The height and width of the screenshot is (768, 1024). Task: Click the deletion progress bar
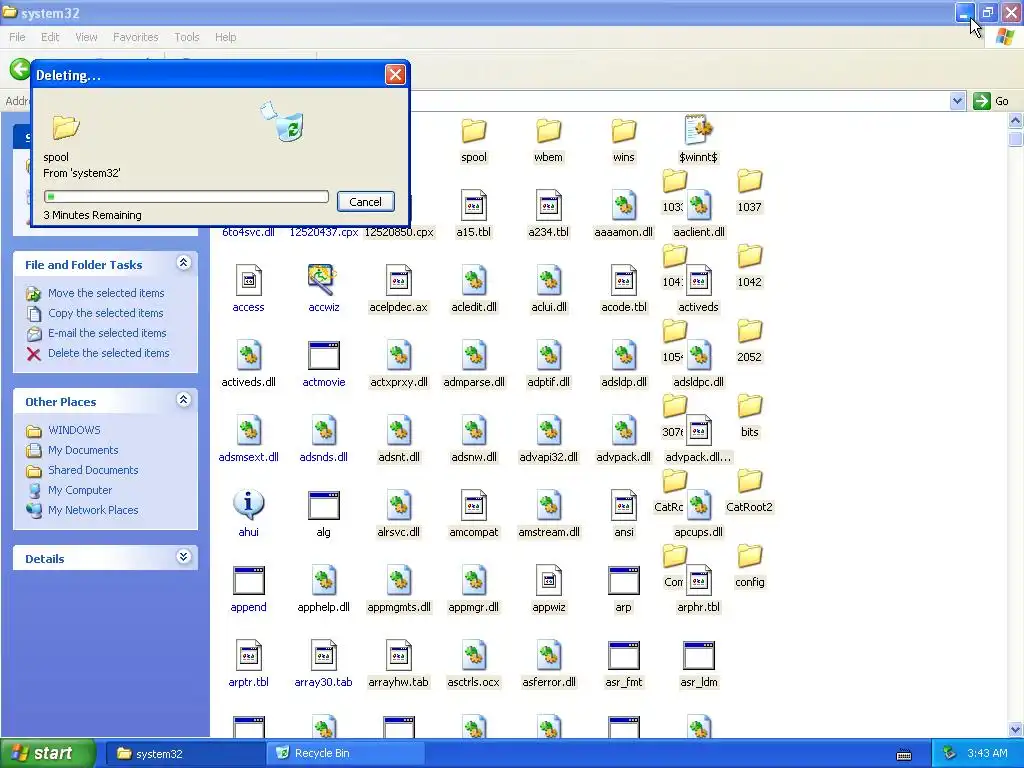[186, 197]
